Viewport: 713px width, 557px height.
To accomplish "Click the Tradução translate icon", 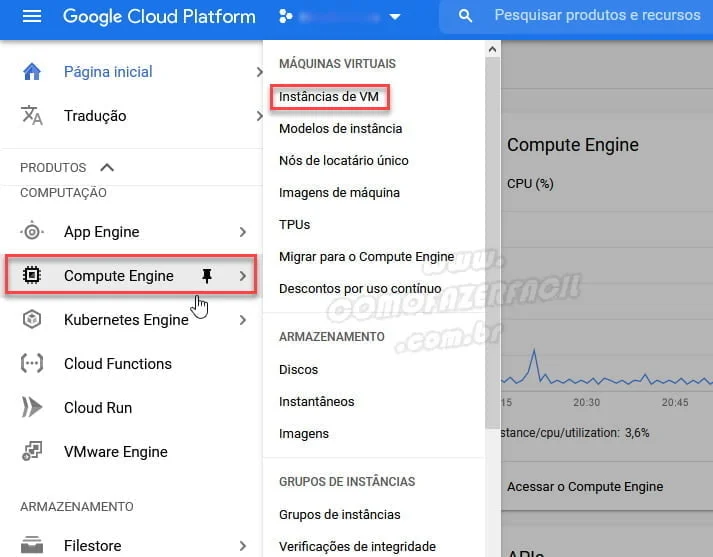I will 32,116.
